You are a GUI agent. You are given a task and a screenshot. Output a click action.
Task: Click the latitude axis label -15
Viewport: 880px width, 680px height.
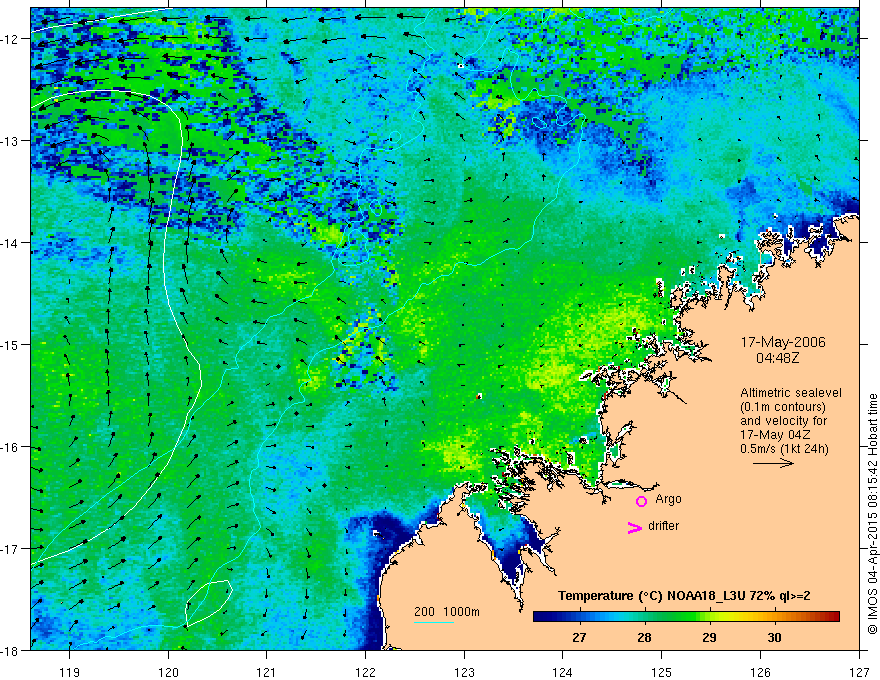(x=11, y=344)
